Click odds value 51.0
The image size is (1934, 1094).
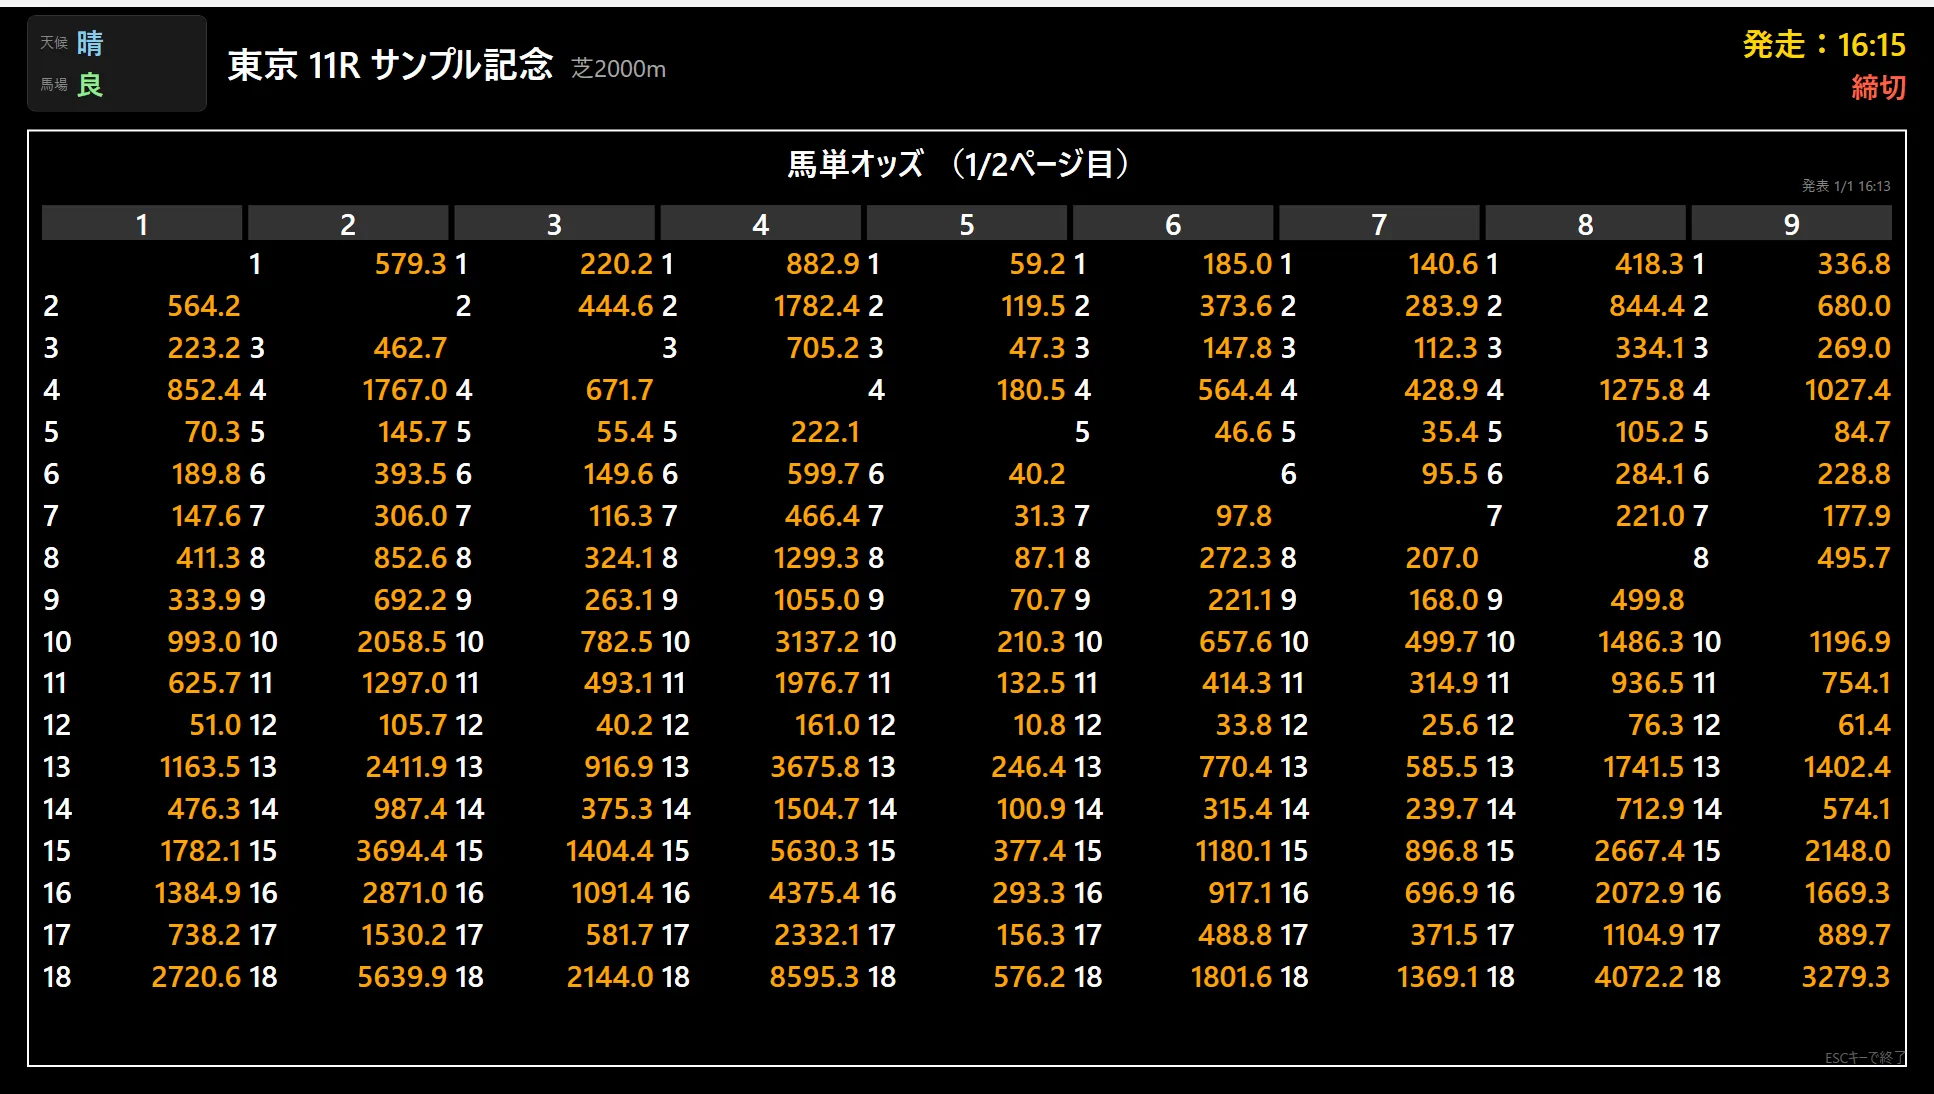pyautogui.click(x=215, y=725)
